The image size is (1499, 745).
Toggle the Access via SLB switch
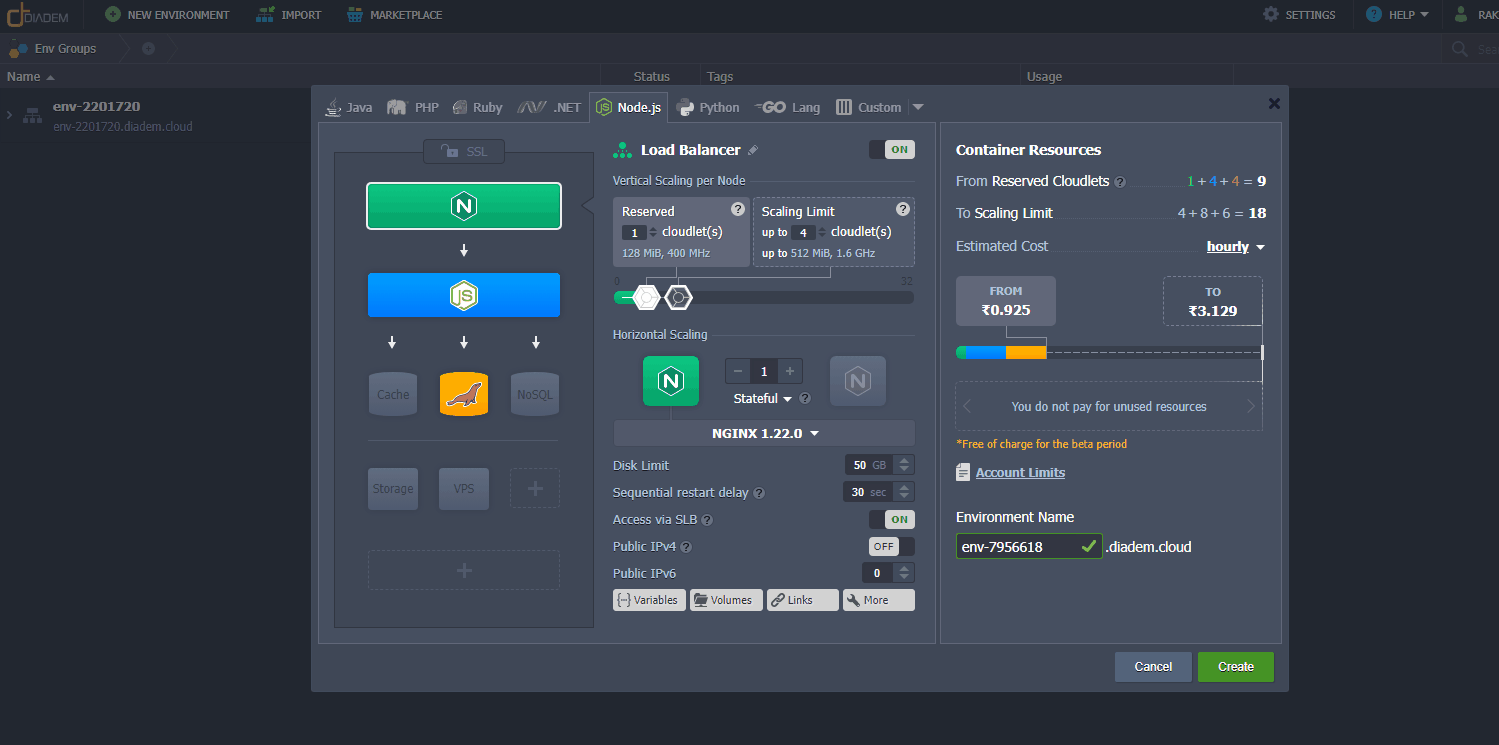892,519
